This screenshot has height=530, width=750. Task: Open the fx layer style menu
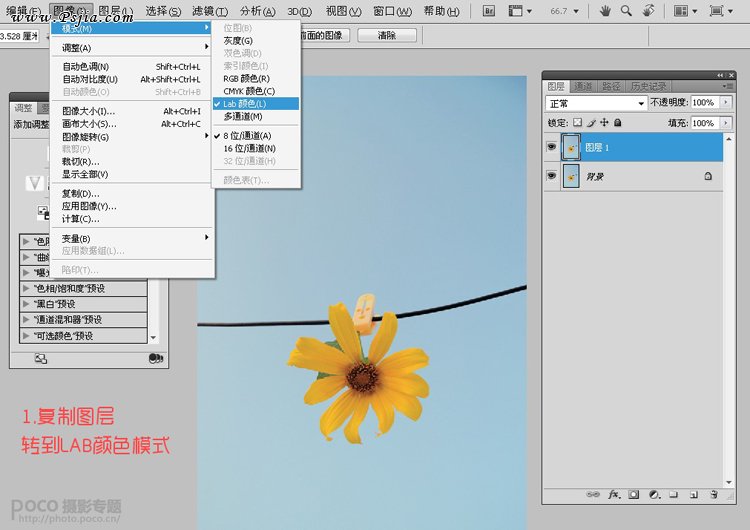pos(614,494)
